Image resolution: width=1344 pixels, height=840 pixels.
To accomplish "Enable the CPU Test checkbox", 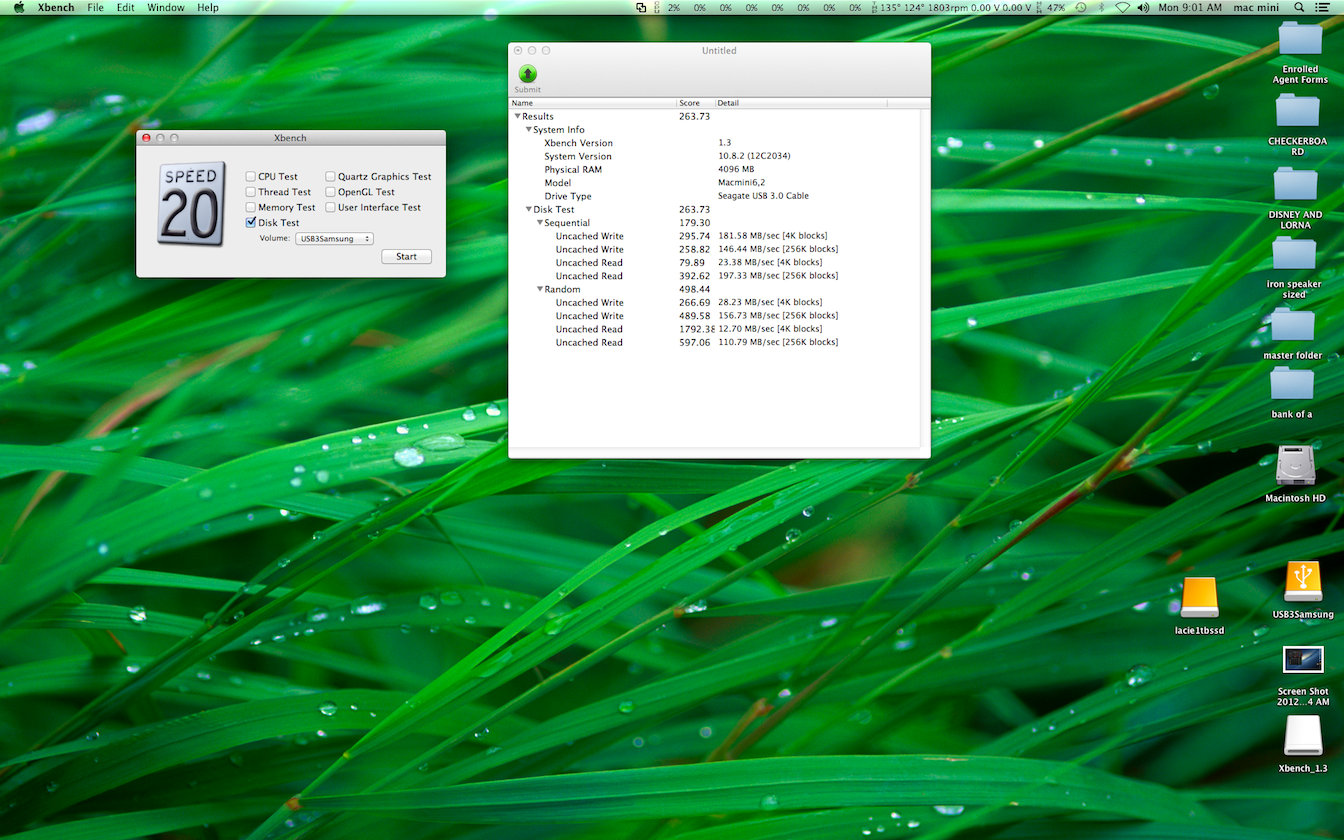I will (x=251, y=176).
